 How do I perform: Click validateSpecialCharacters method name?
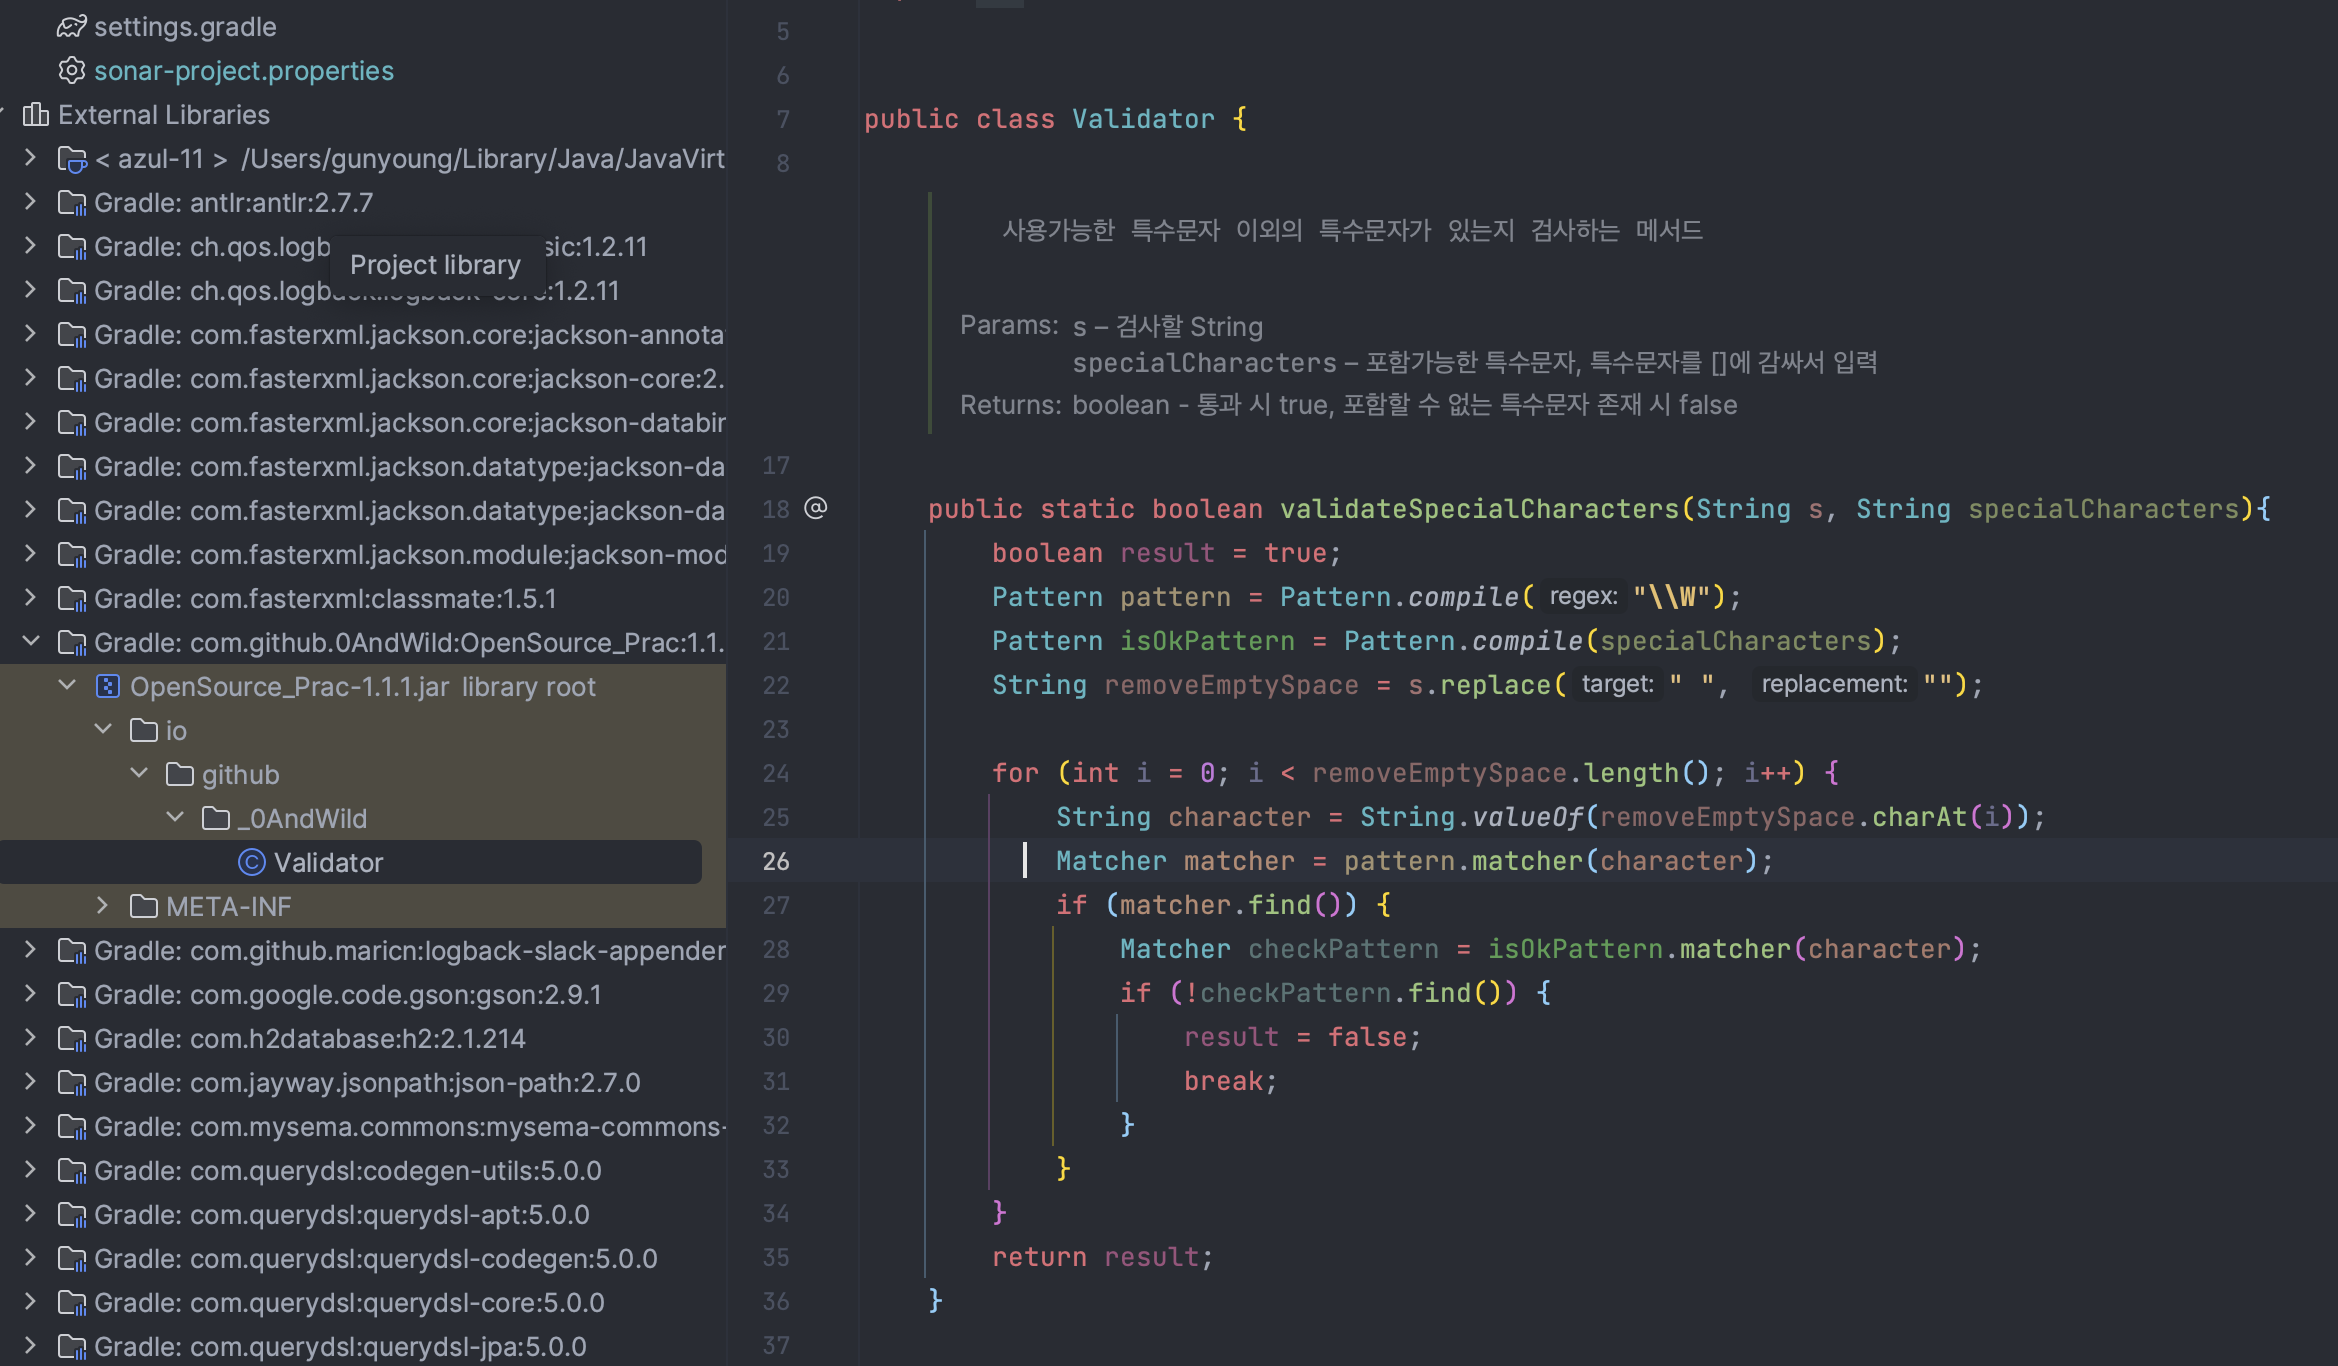pos(1478,508)
